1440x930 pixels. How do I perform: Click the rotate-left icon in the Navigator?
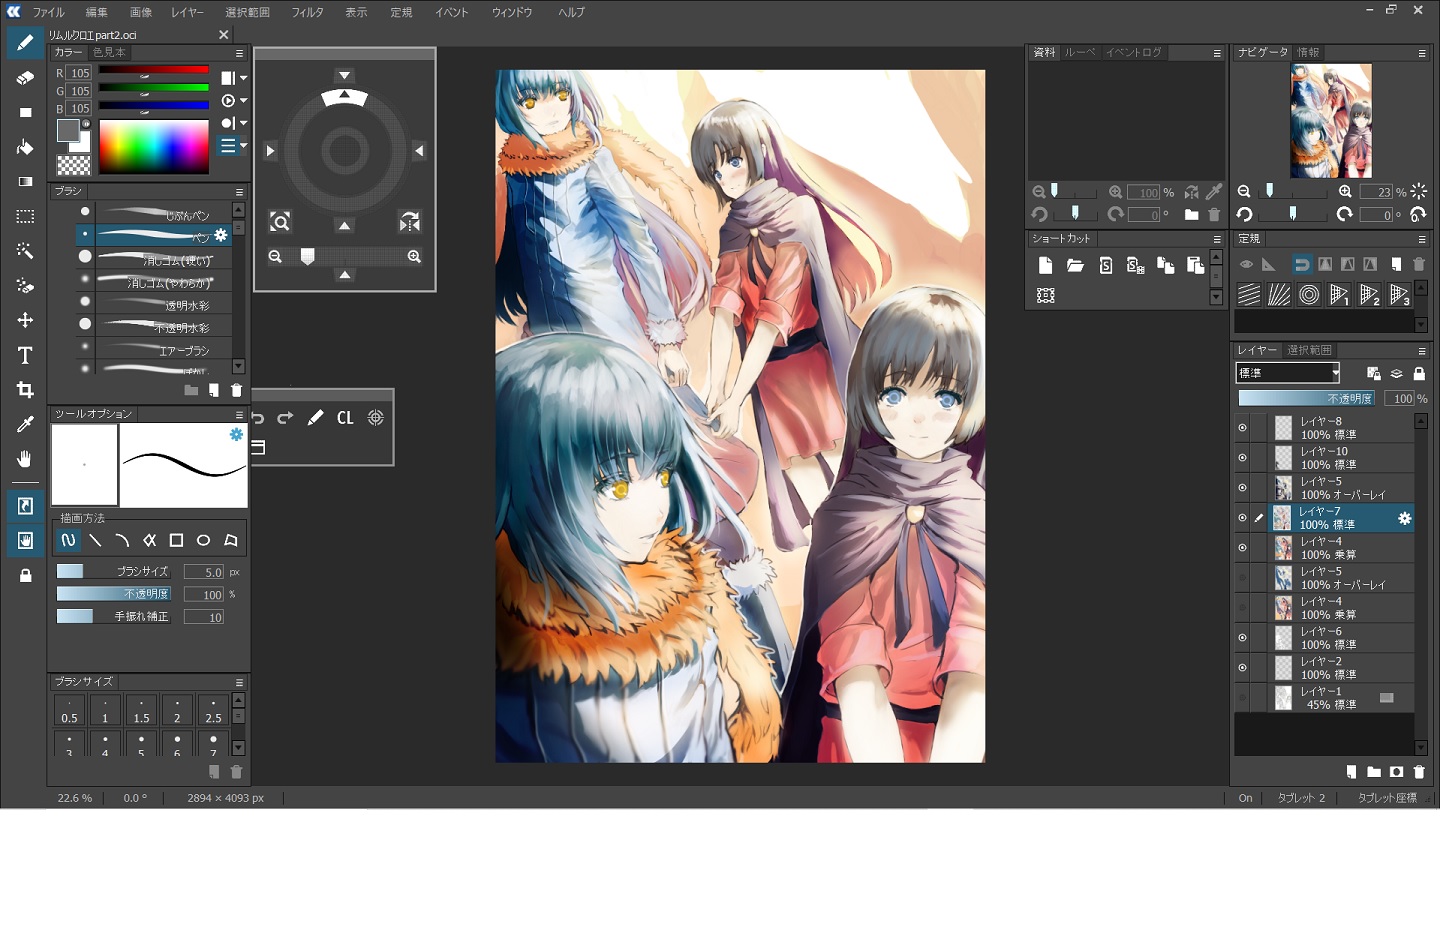coord(1244,214)
